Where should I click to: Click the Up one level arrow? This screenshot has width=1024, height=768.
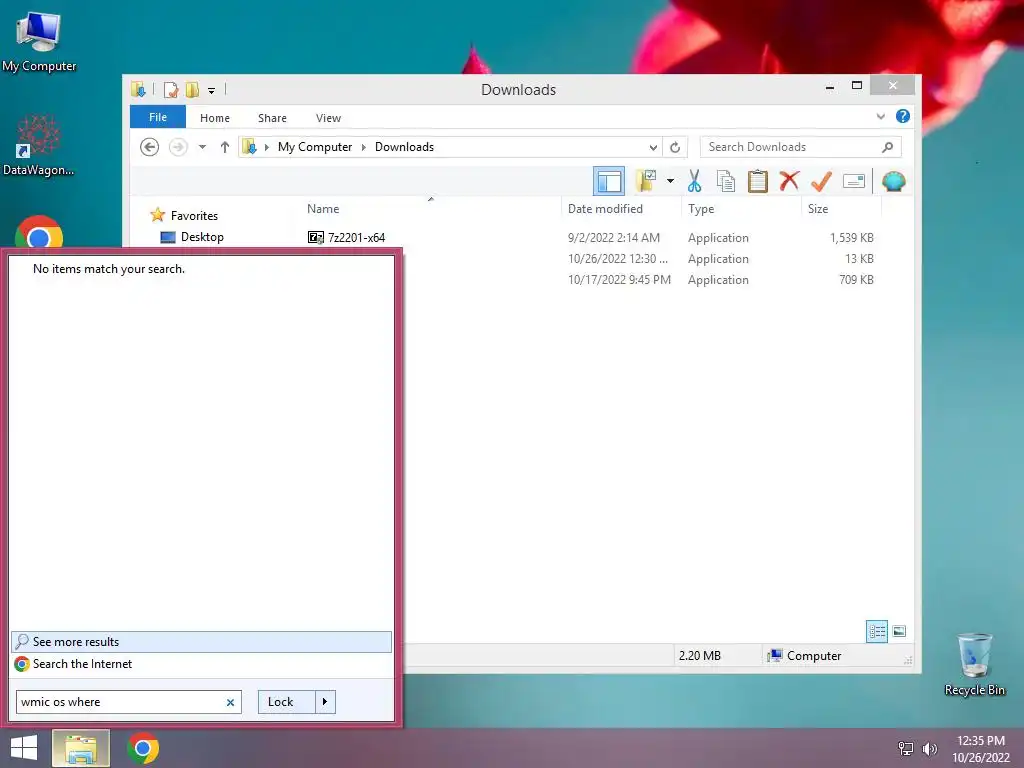pos(225,147)
